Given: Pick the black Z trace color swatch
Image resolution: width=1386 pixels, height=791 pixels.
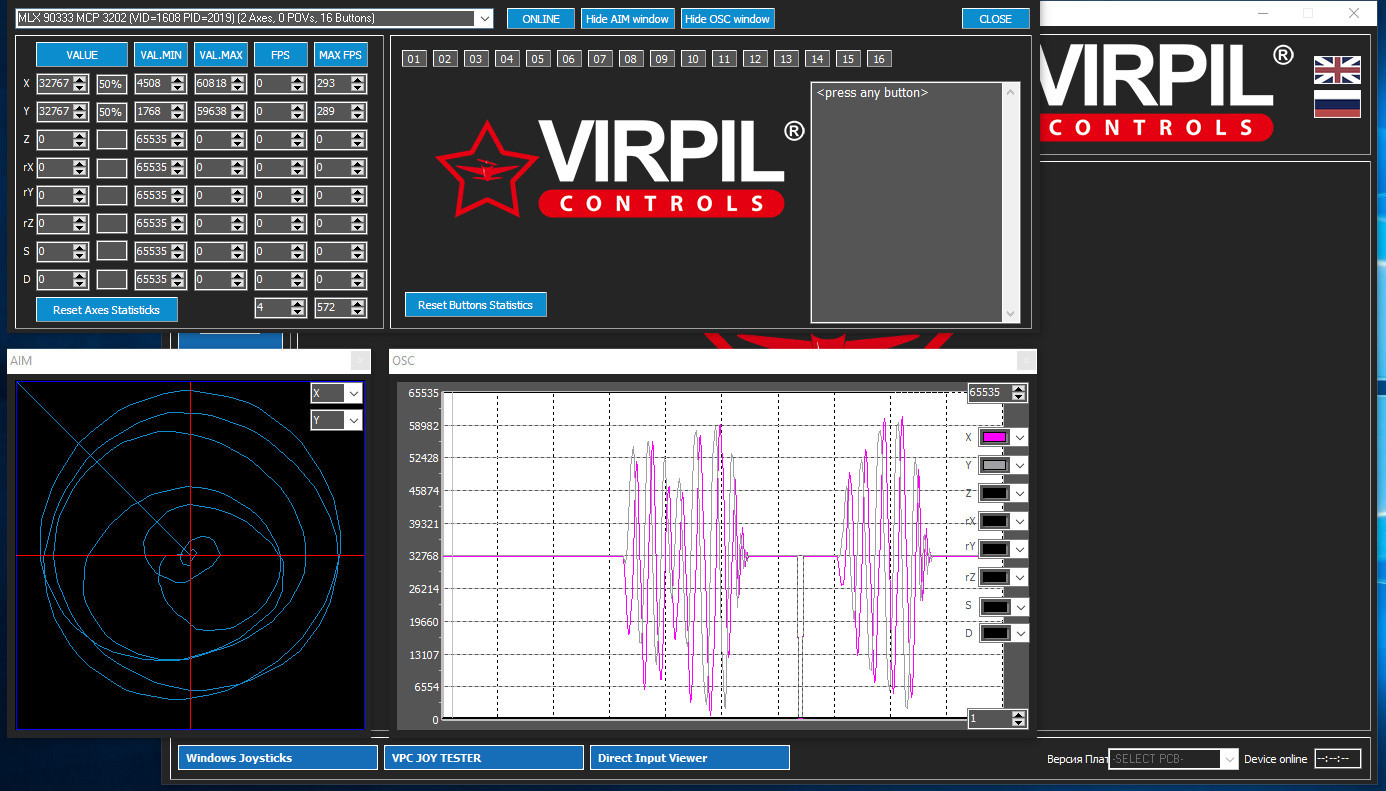Looking at the screenshot, I should point(994,493).
